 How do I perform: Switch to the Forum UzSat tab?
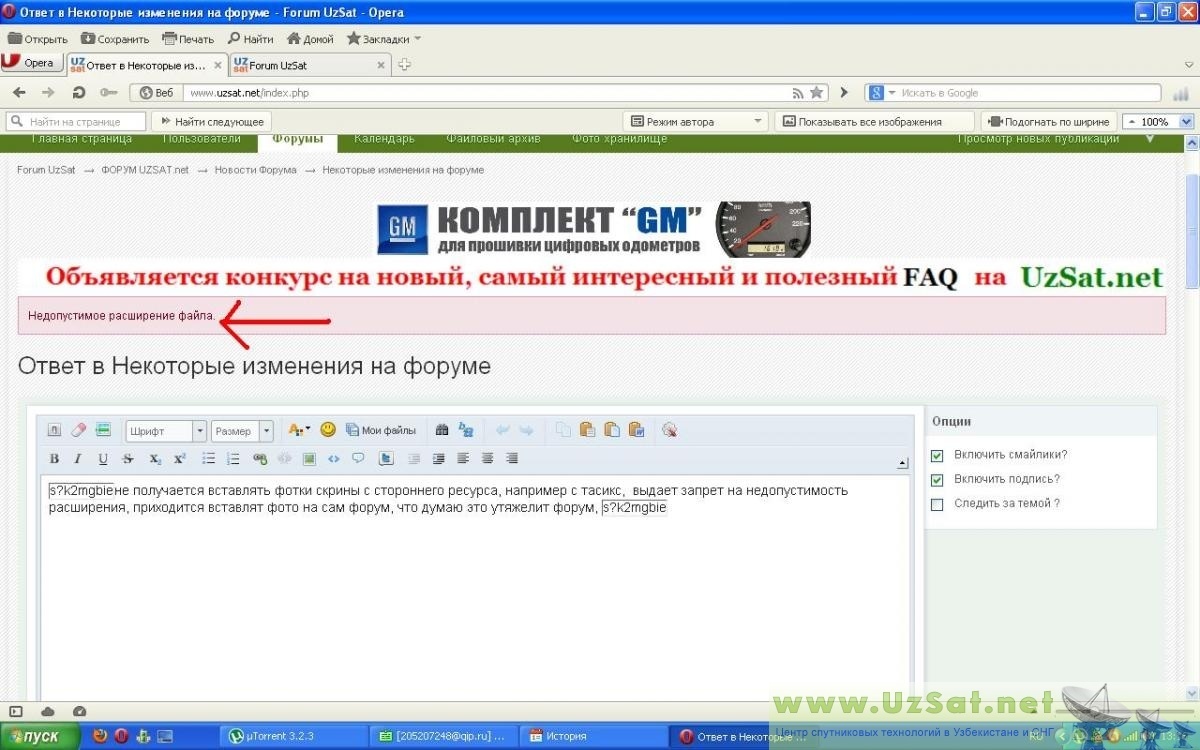309,65
